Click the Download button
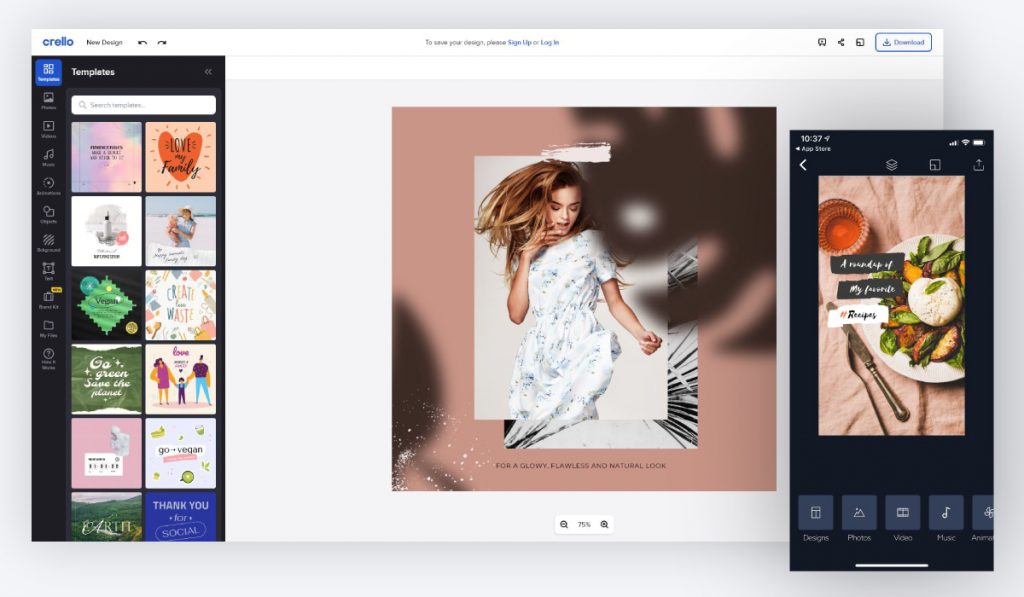Screen dimensions: 1024x597 (902, 42)
